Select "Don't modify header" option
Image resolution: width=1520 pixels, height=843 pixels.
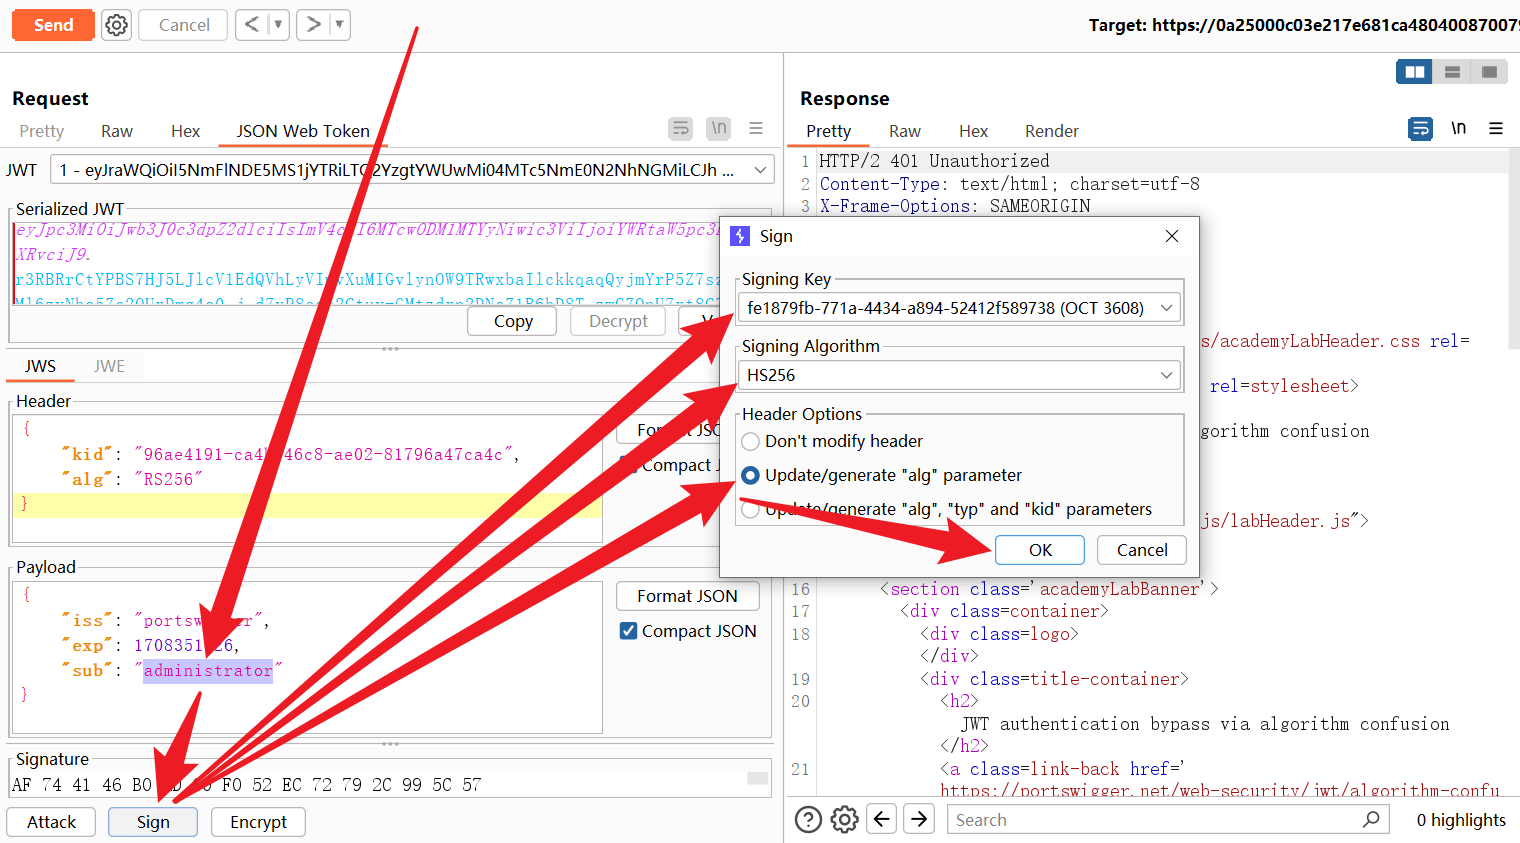[751, 442]
